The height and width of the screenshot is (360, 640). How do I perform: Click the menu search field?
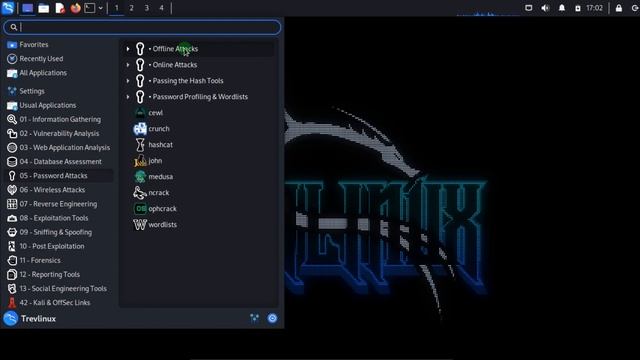click(x=142, y=27)
